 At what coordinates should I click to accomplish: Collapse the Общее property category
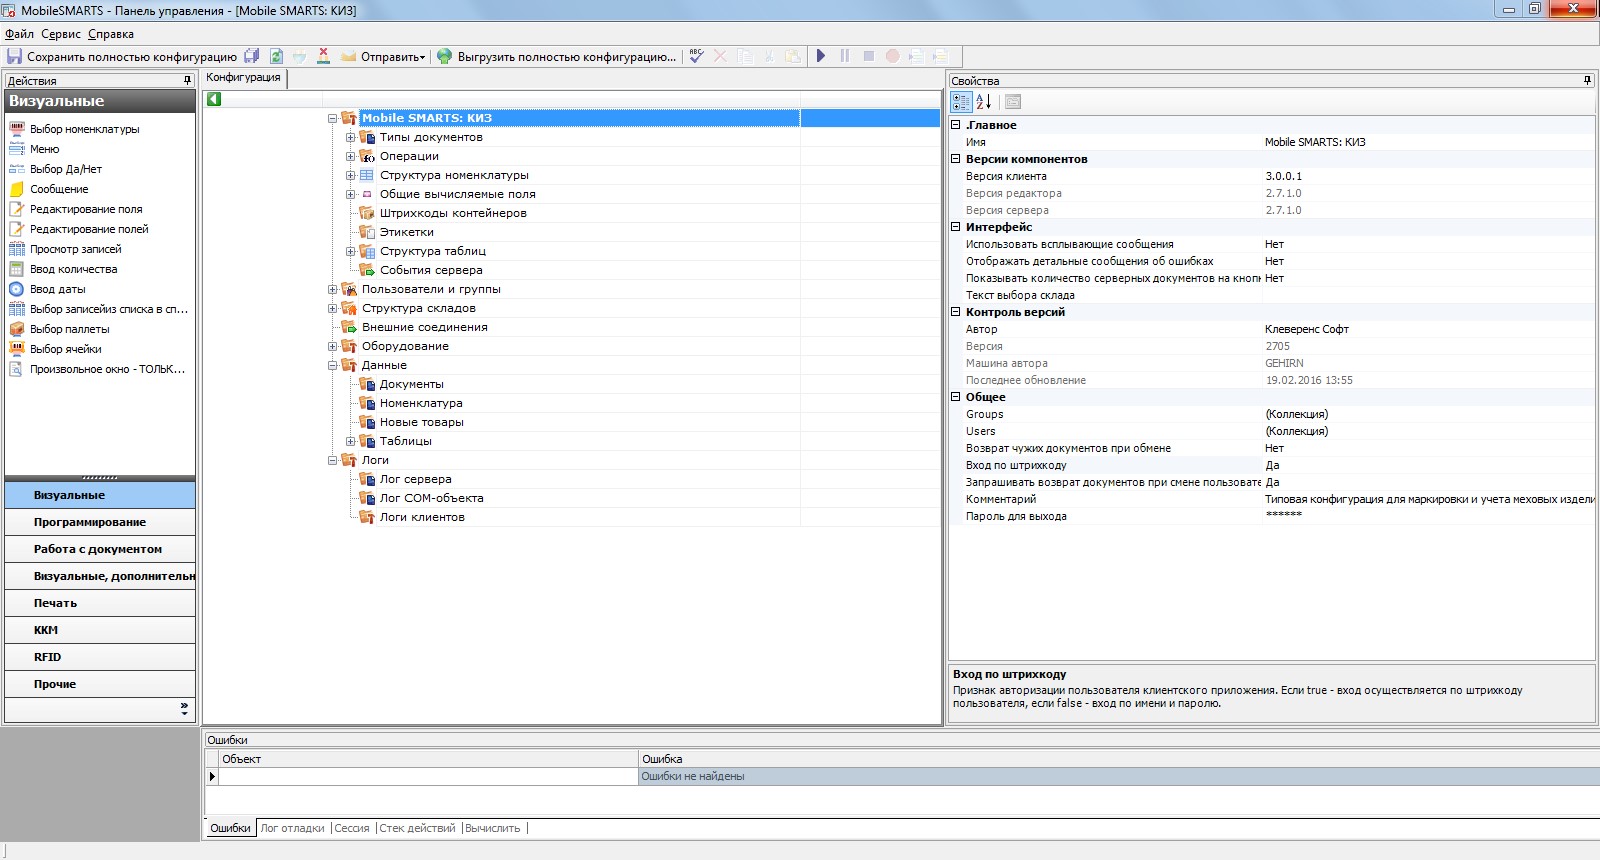956,397
